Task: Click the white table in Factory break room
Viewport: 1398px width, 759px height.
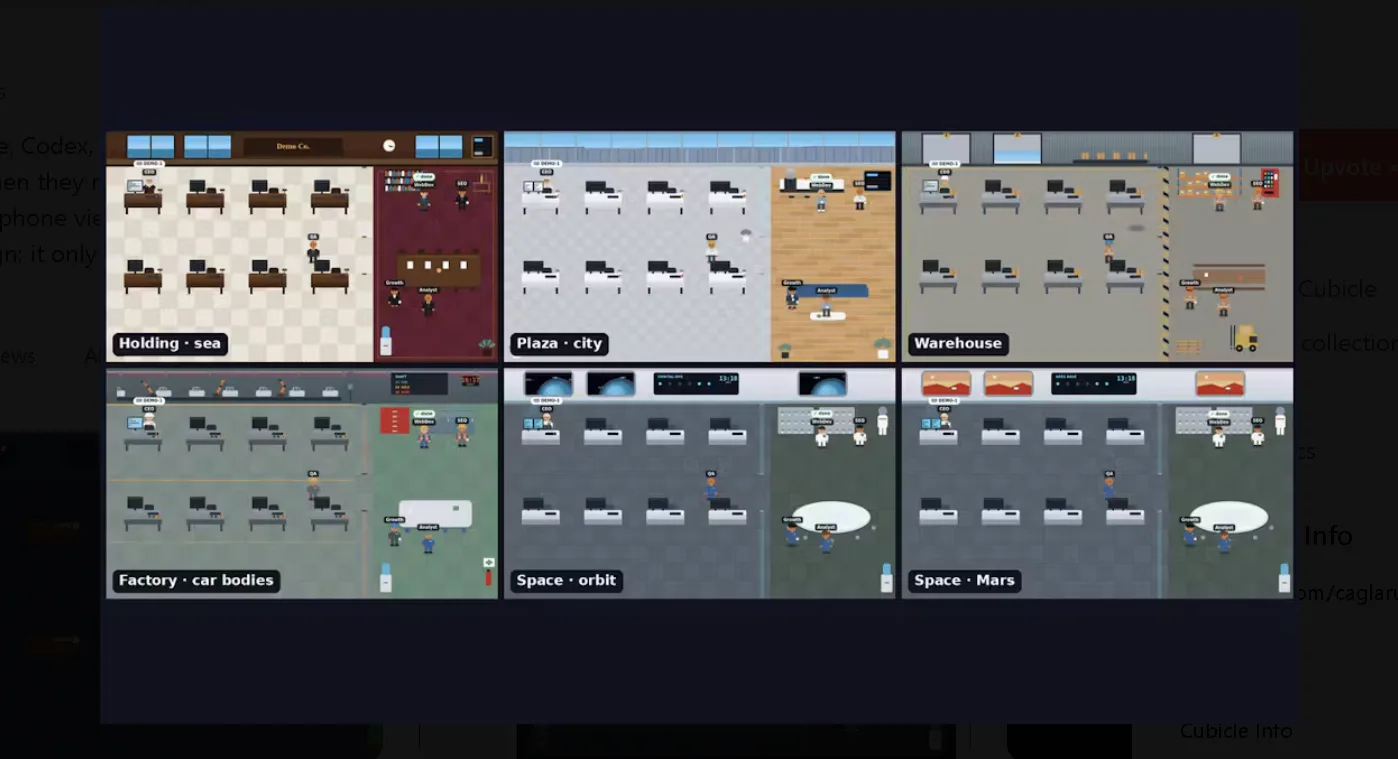Action: 435,514
